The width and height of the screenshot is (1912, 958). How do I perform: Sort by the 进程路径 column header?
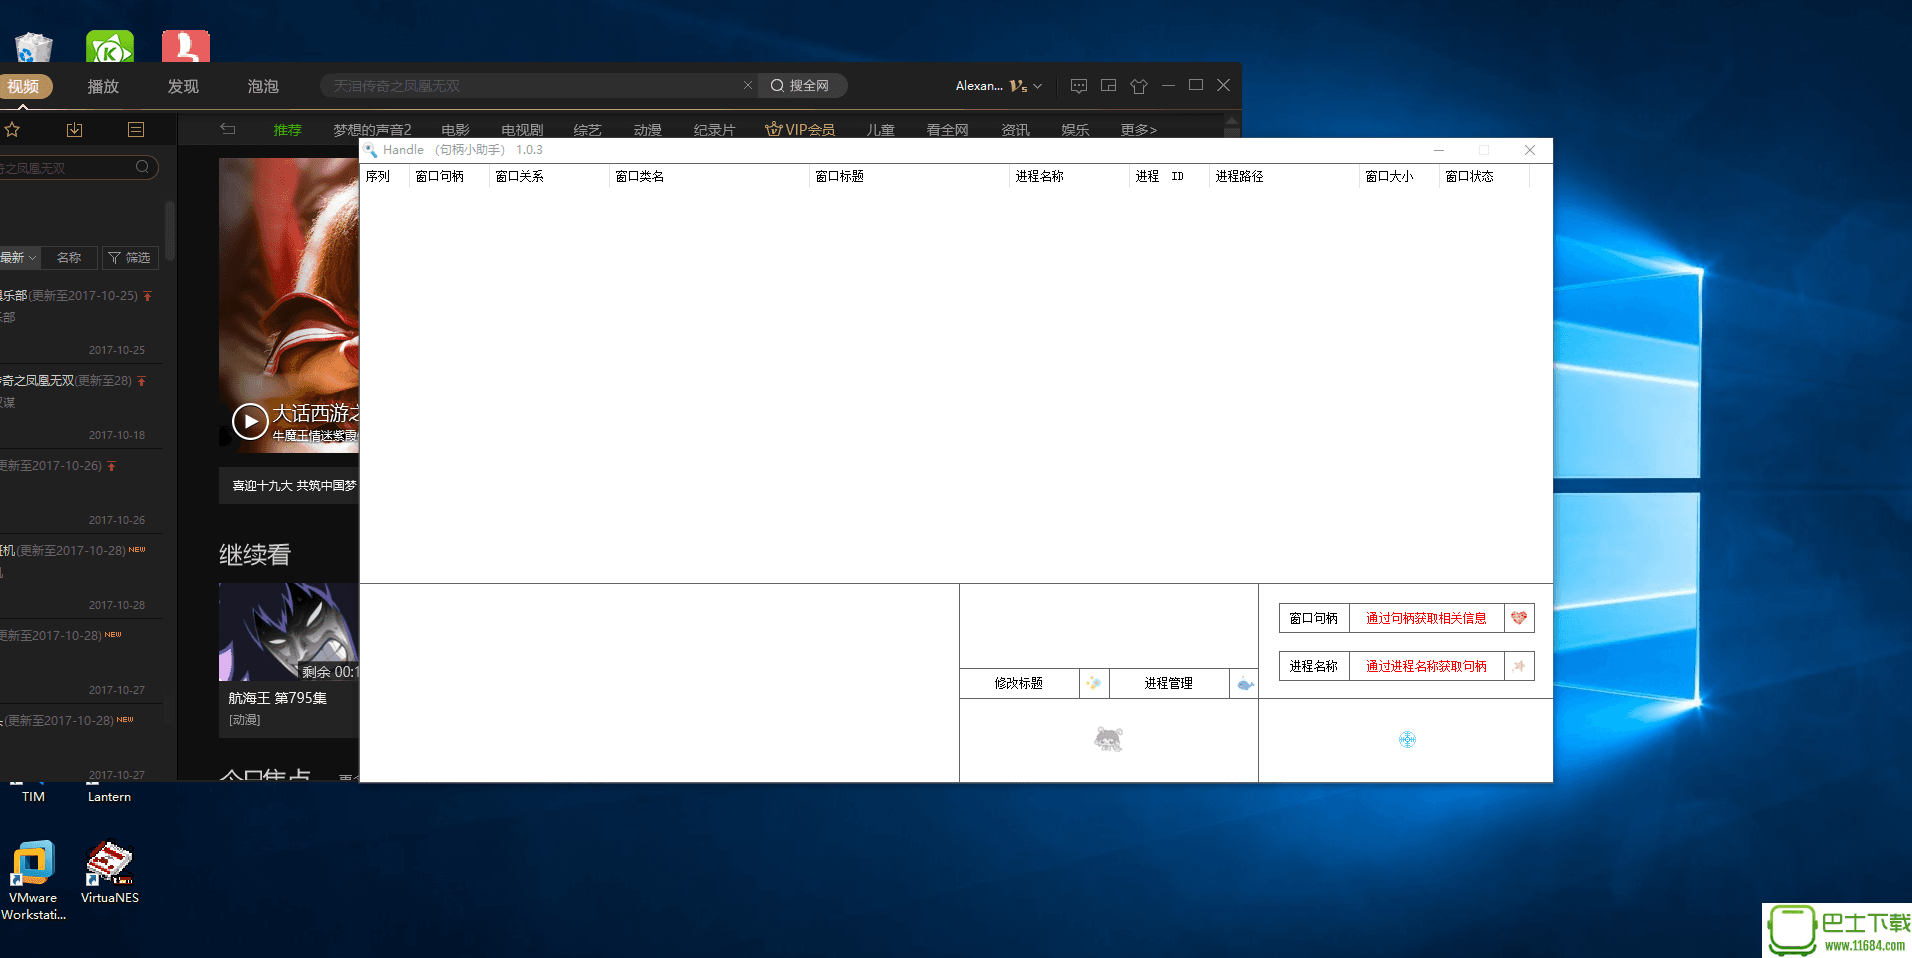tap(1284, 176)
